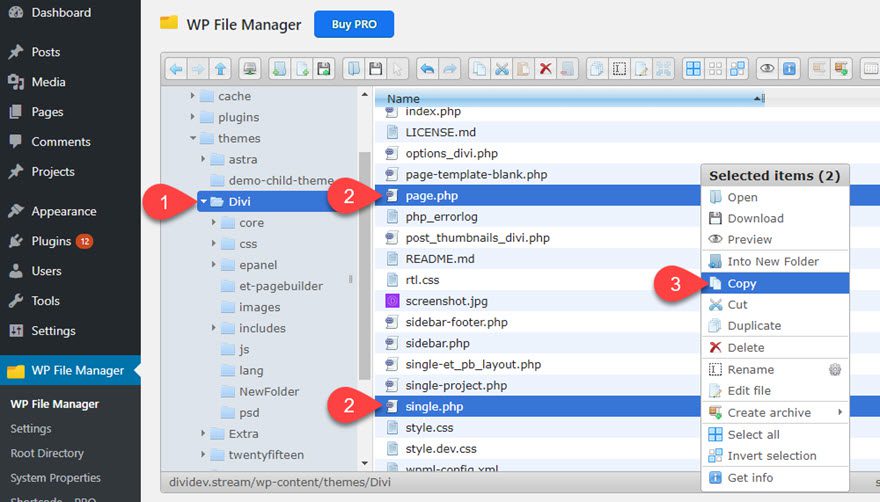Image resolution: width=880 pixels, height=502 pixels.
Task: Select the et-pagebuilder folder in tree
Action: click(x=281, y=286)
